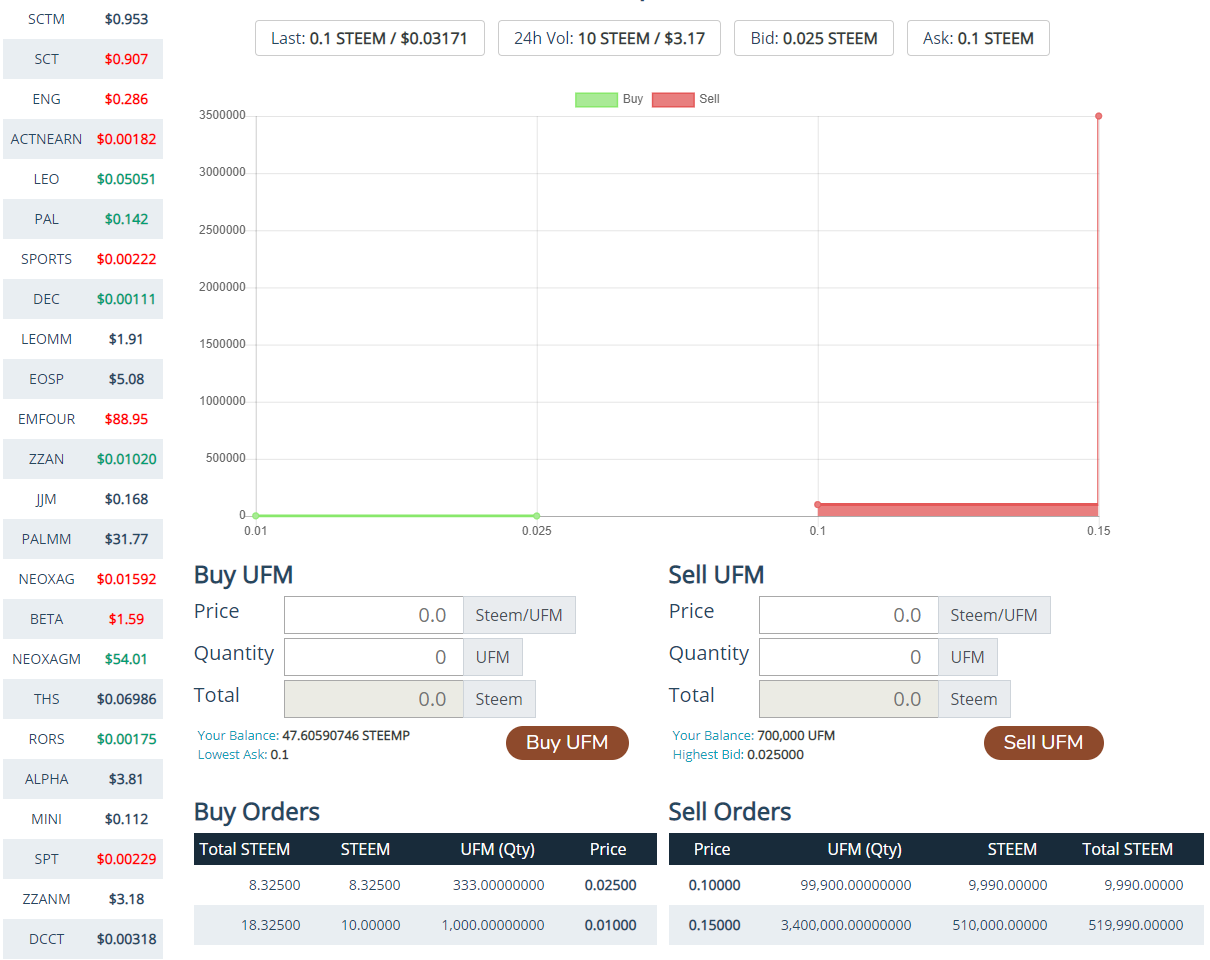
Task: Click the buy order priced 0.01000
Action: (425, 925)
